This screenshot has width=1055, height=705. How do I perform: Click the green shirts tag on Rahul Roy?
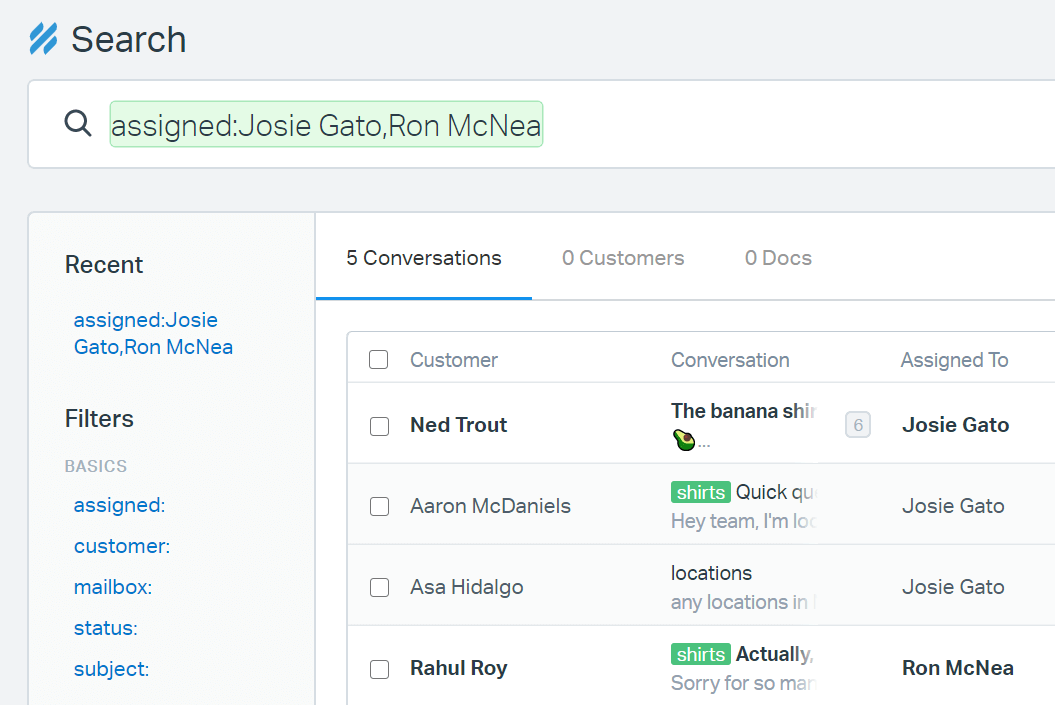point(700,654)
